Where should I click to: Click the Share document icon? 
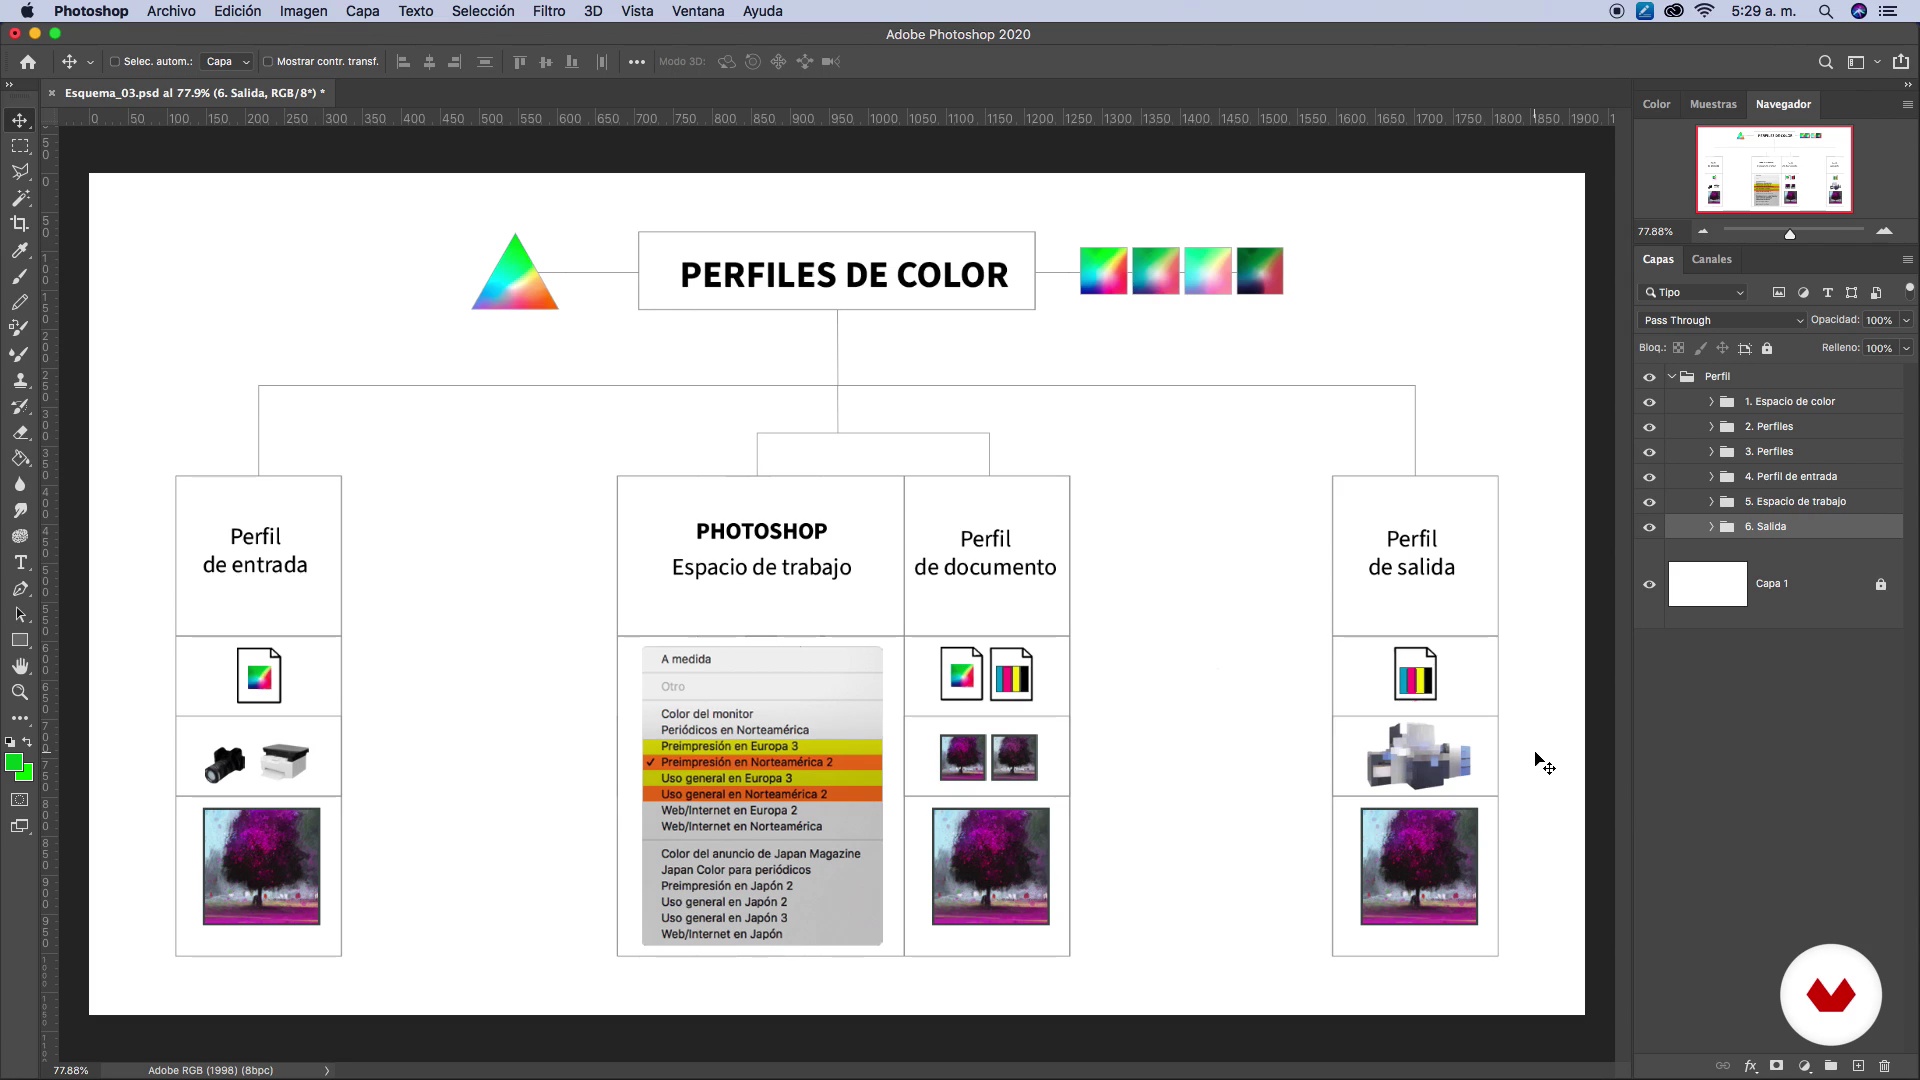point(1901,62)
